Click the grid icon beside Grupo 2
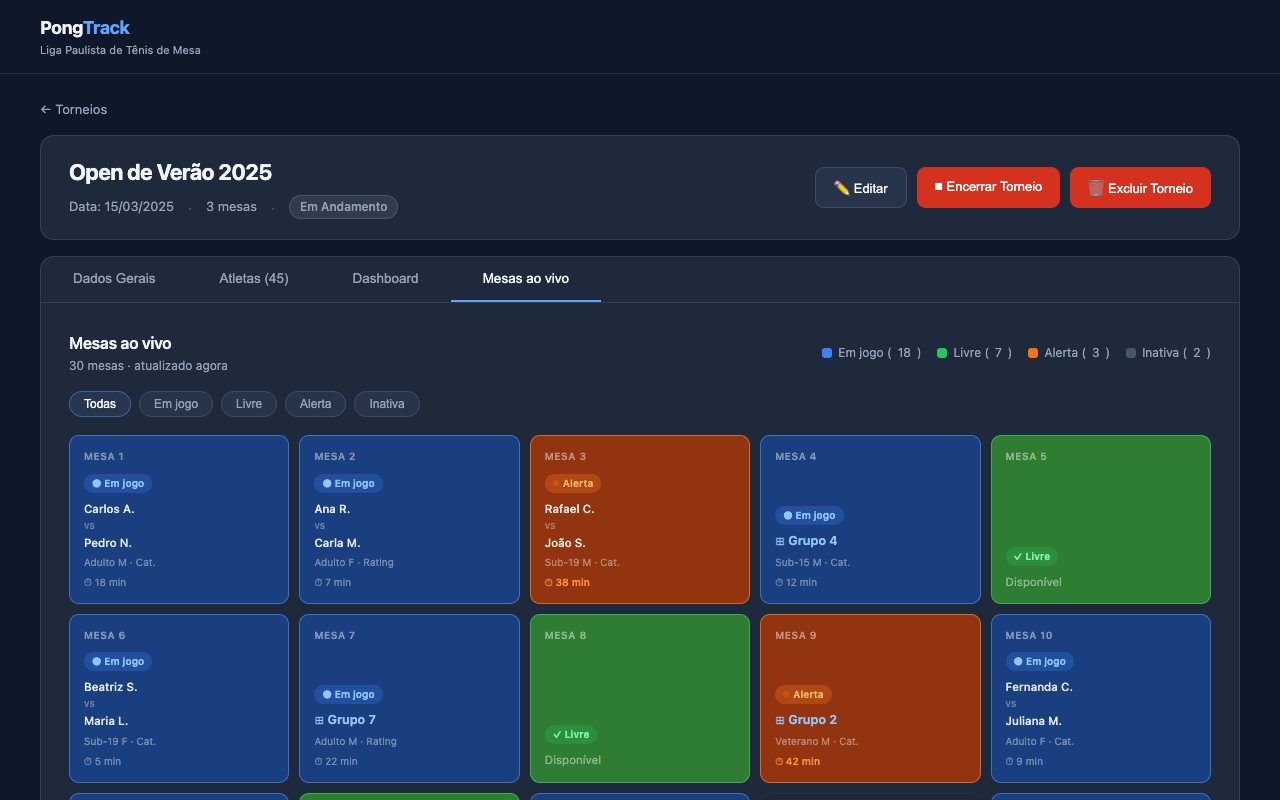 780,720
